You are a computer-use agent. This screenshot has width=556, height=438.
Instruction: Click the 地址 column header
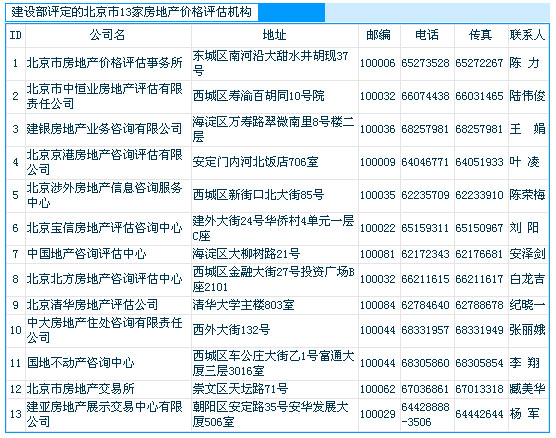[x=274, y=35]
